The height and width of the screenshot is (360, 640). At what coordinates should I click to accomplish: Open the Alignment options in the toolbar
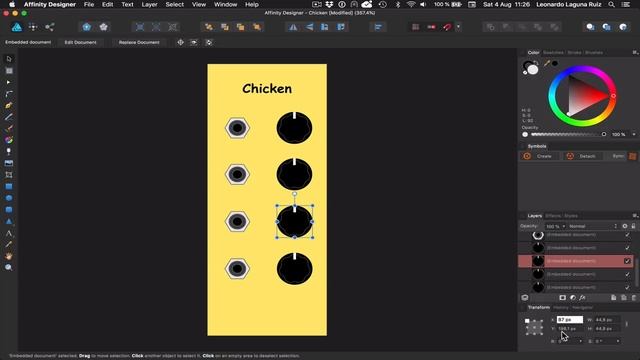point(378,27)
